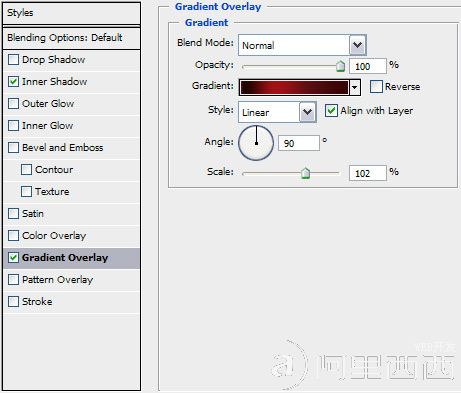461x393 pixels.
Task: Select the Texture sub-style row
Action: 71,192
